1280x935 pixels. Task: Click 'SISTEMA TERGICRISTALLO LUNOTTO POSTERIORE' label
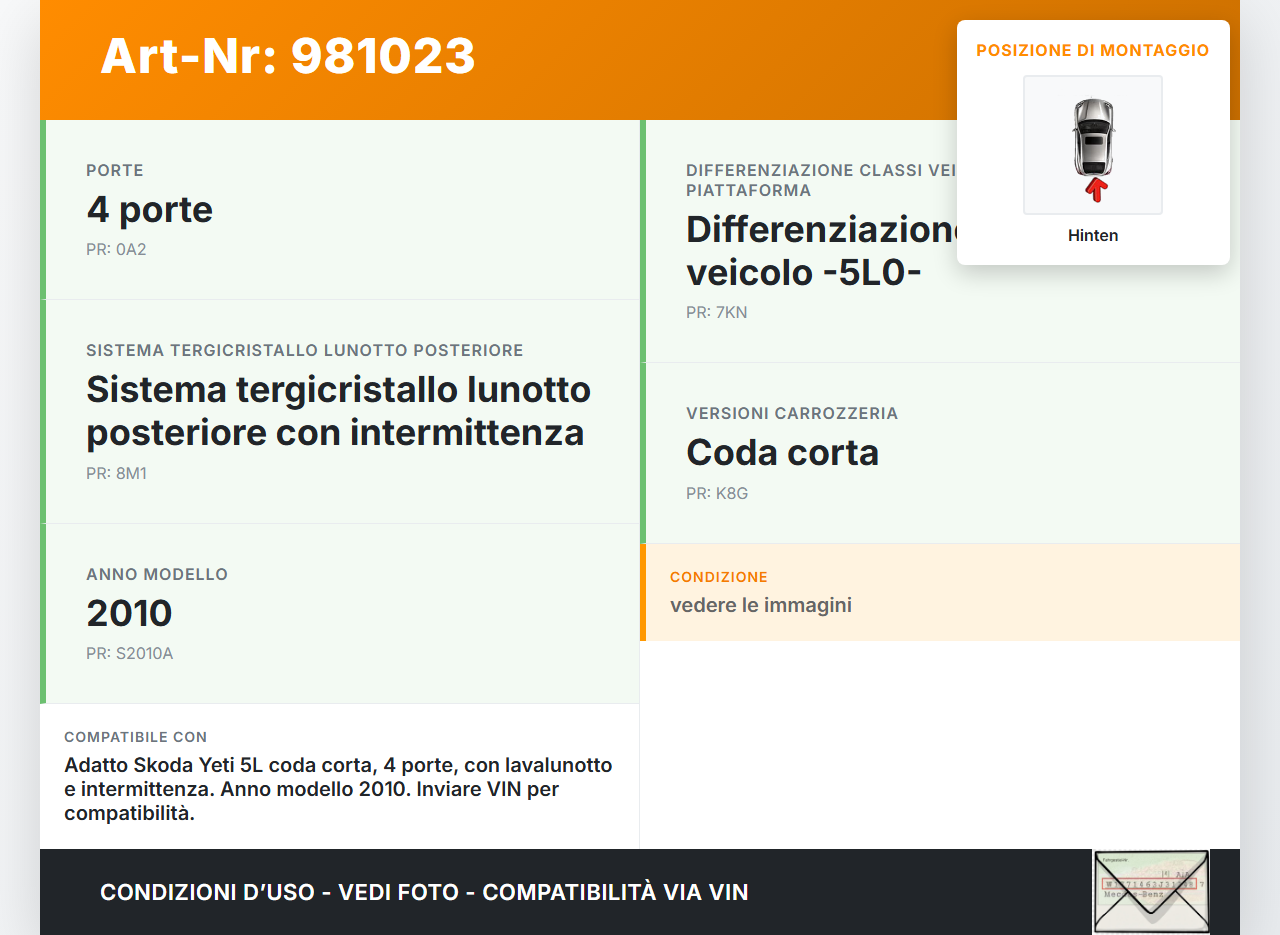coord(305,351)
